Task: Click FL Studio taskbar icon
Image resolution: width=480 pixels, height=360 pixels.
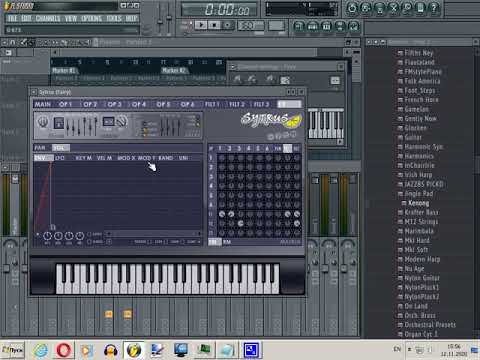Action: (134, 350)
